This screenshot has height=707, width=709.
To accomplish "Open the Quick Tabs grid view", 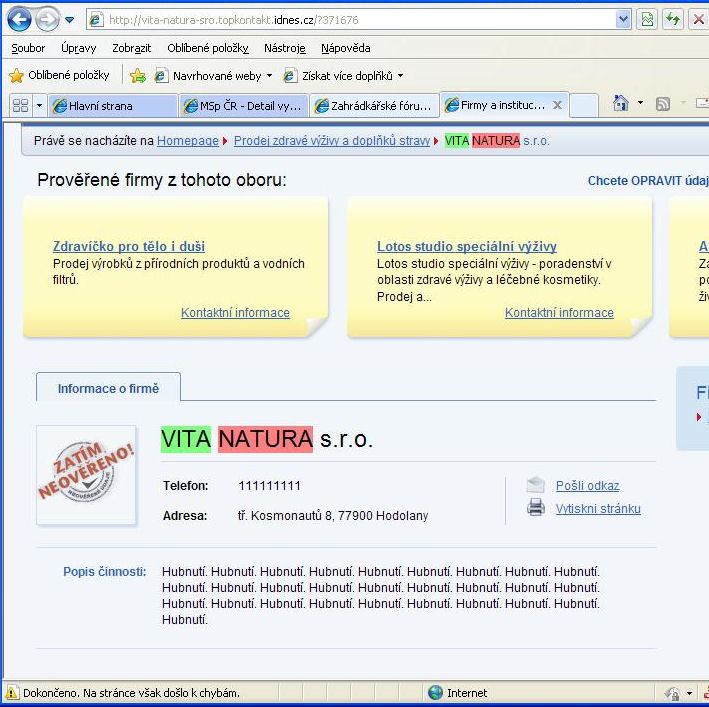I will 20,105.
